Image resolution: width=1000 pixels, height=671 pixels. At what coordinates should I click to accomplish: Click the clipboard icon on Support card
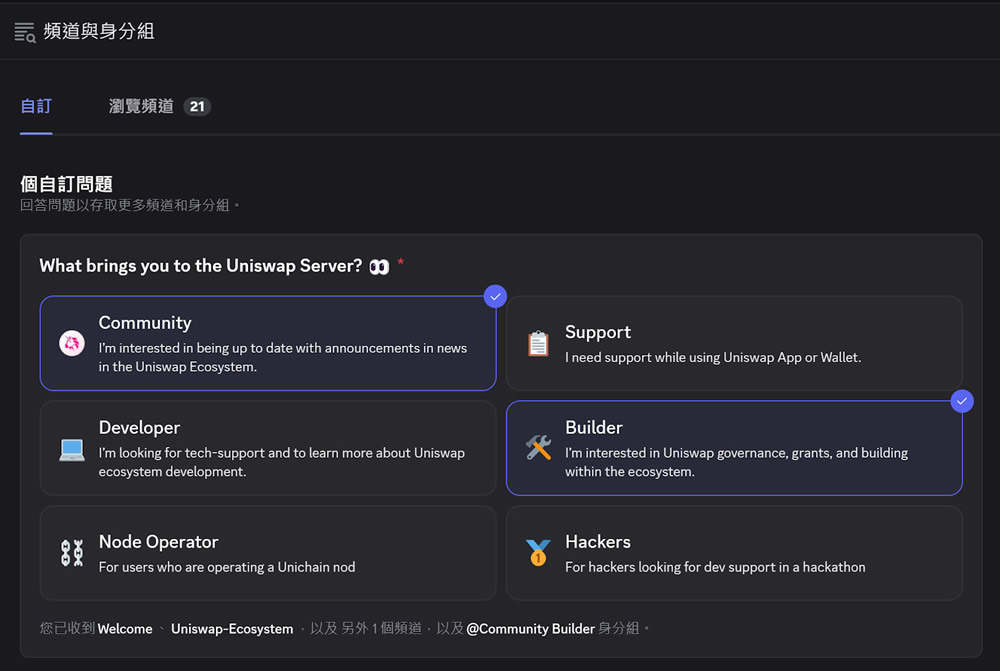click(x=538, y=343)
